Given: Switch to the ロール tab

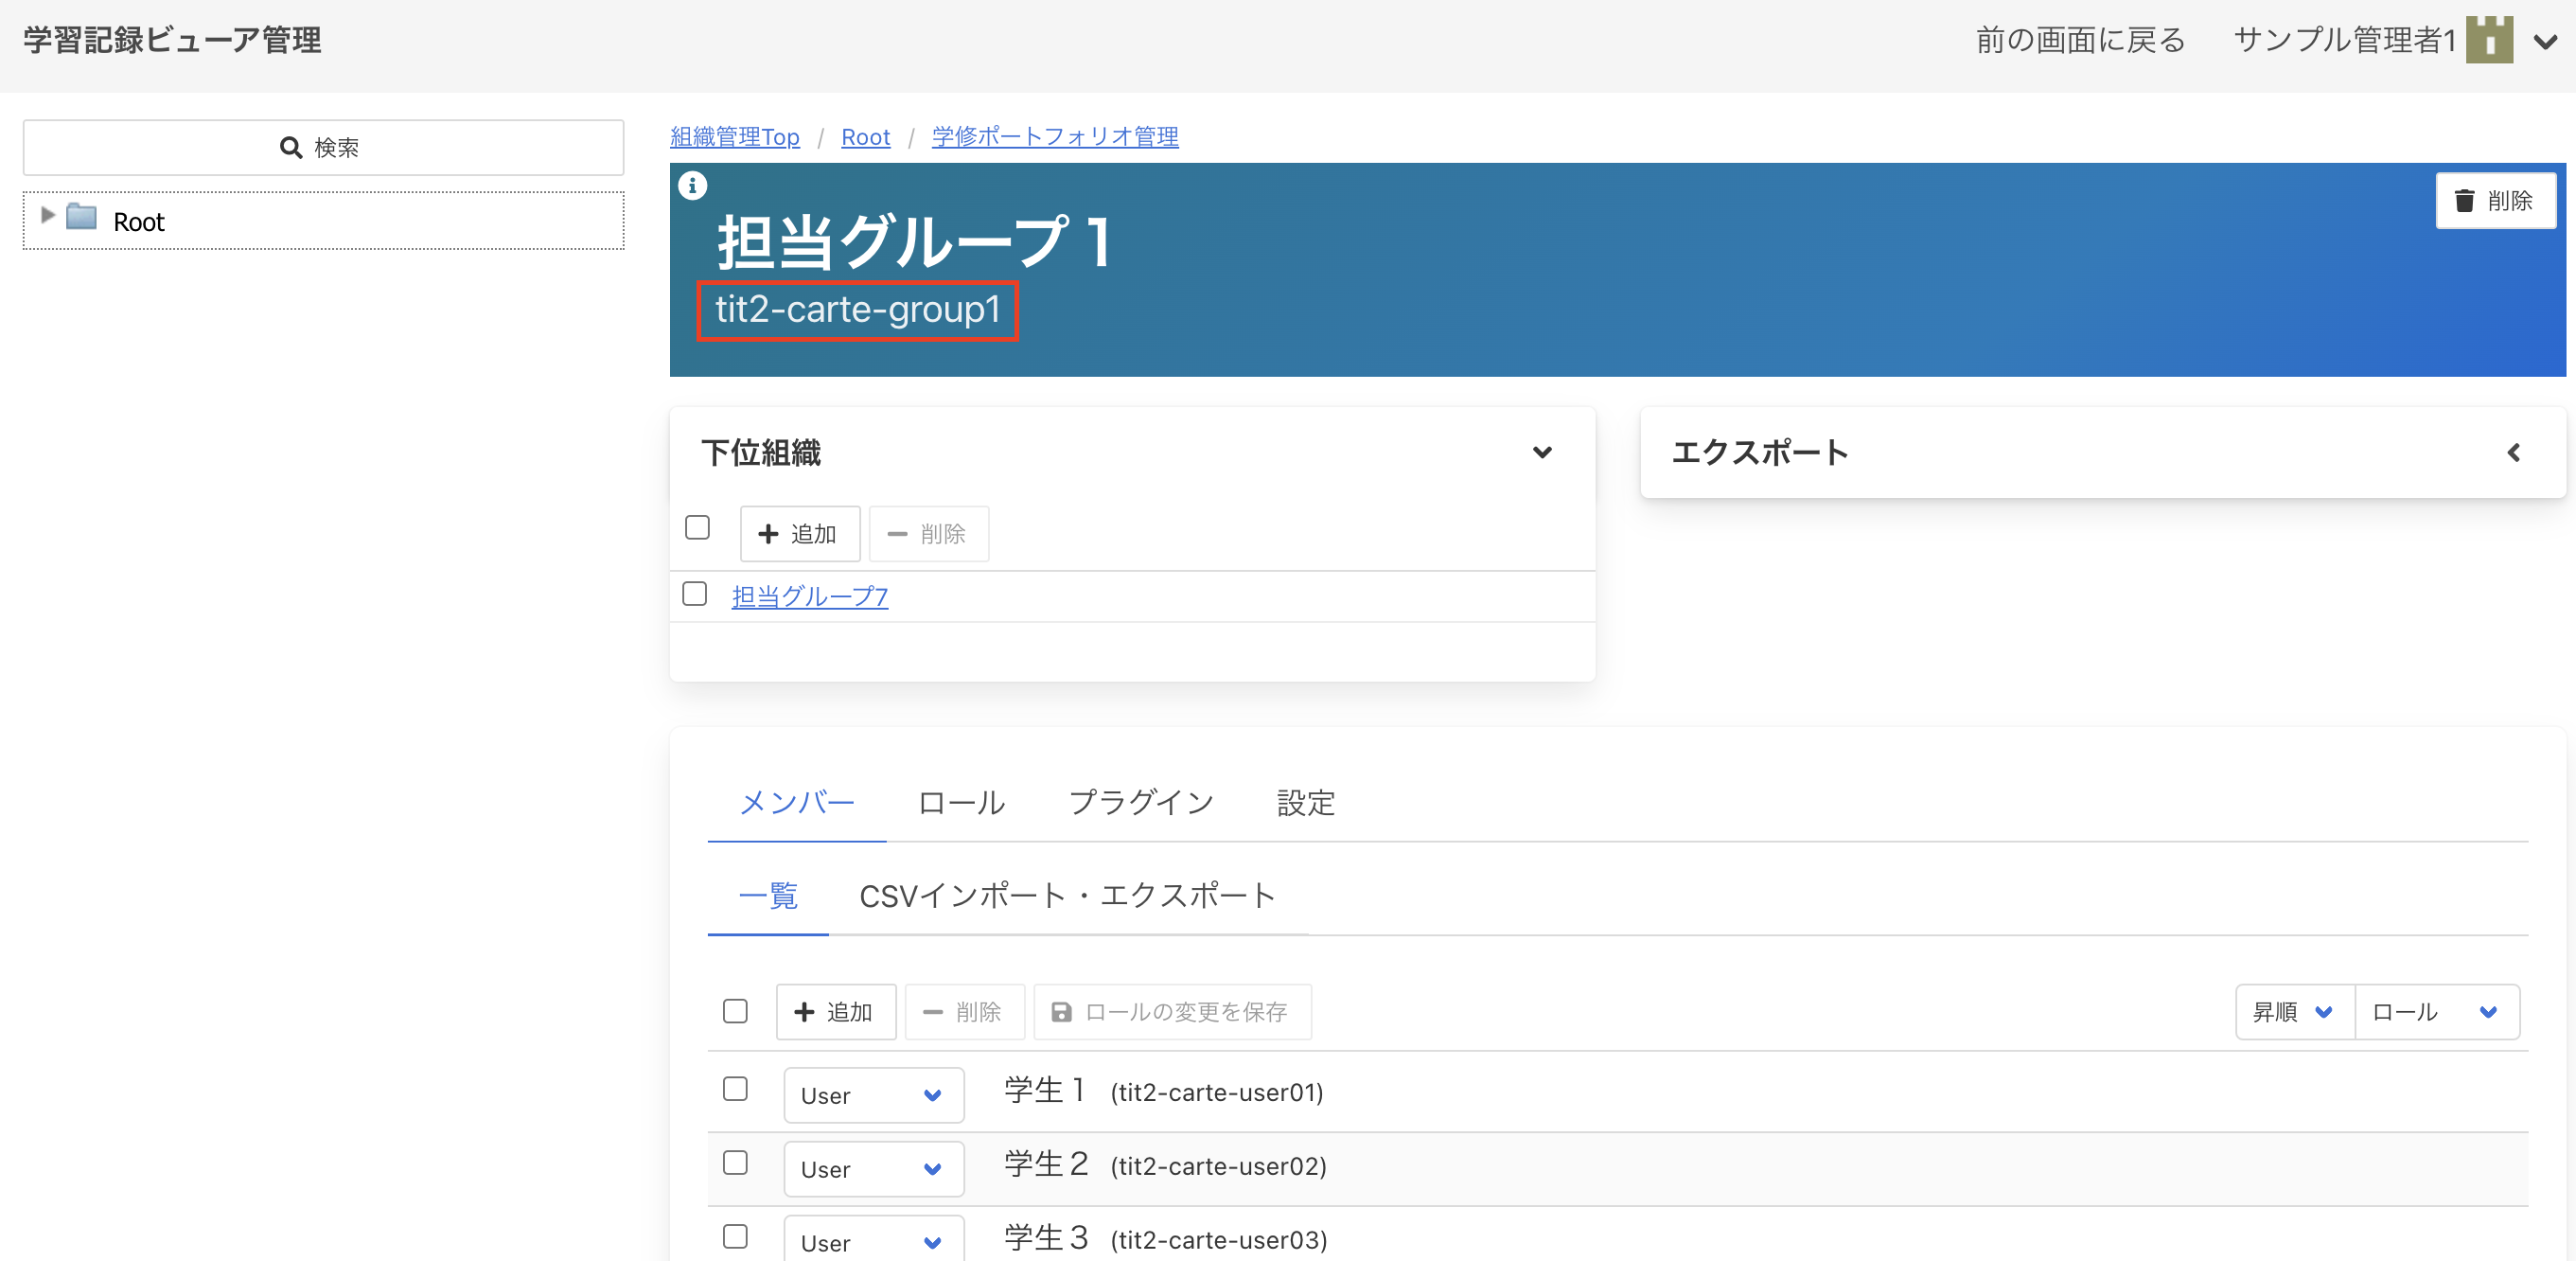Looking at the screenshot, I should (961, 803).
